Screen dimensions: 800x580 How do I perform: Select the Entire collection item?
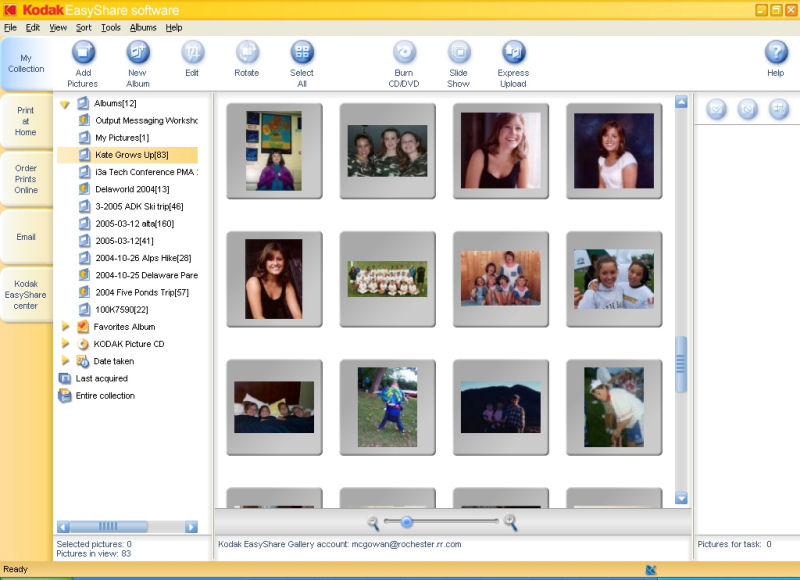105,396
